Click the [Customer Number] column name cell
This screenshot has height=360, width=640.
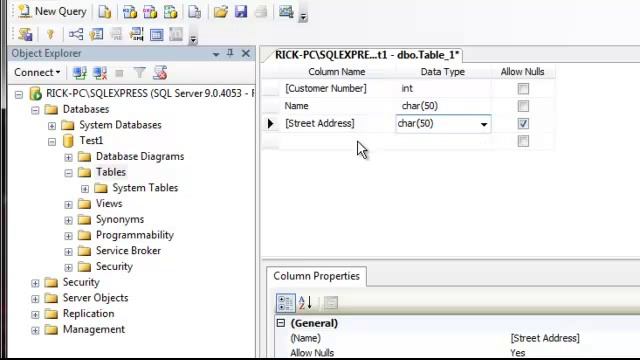tap(337, 89)
